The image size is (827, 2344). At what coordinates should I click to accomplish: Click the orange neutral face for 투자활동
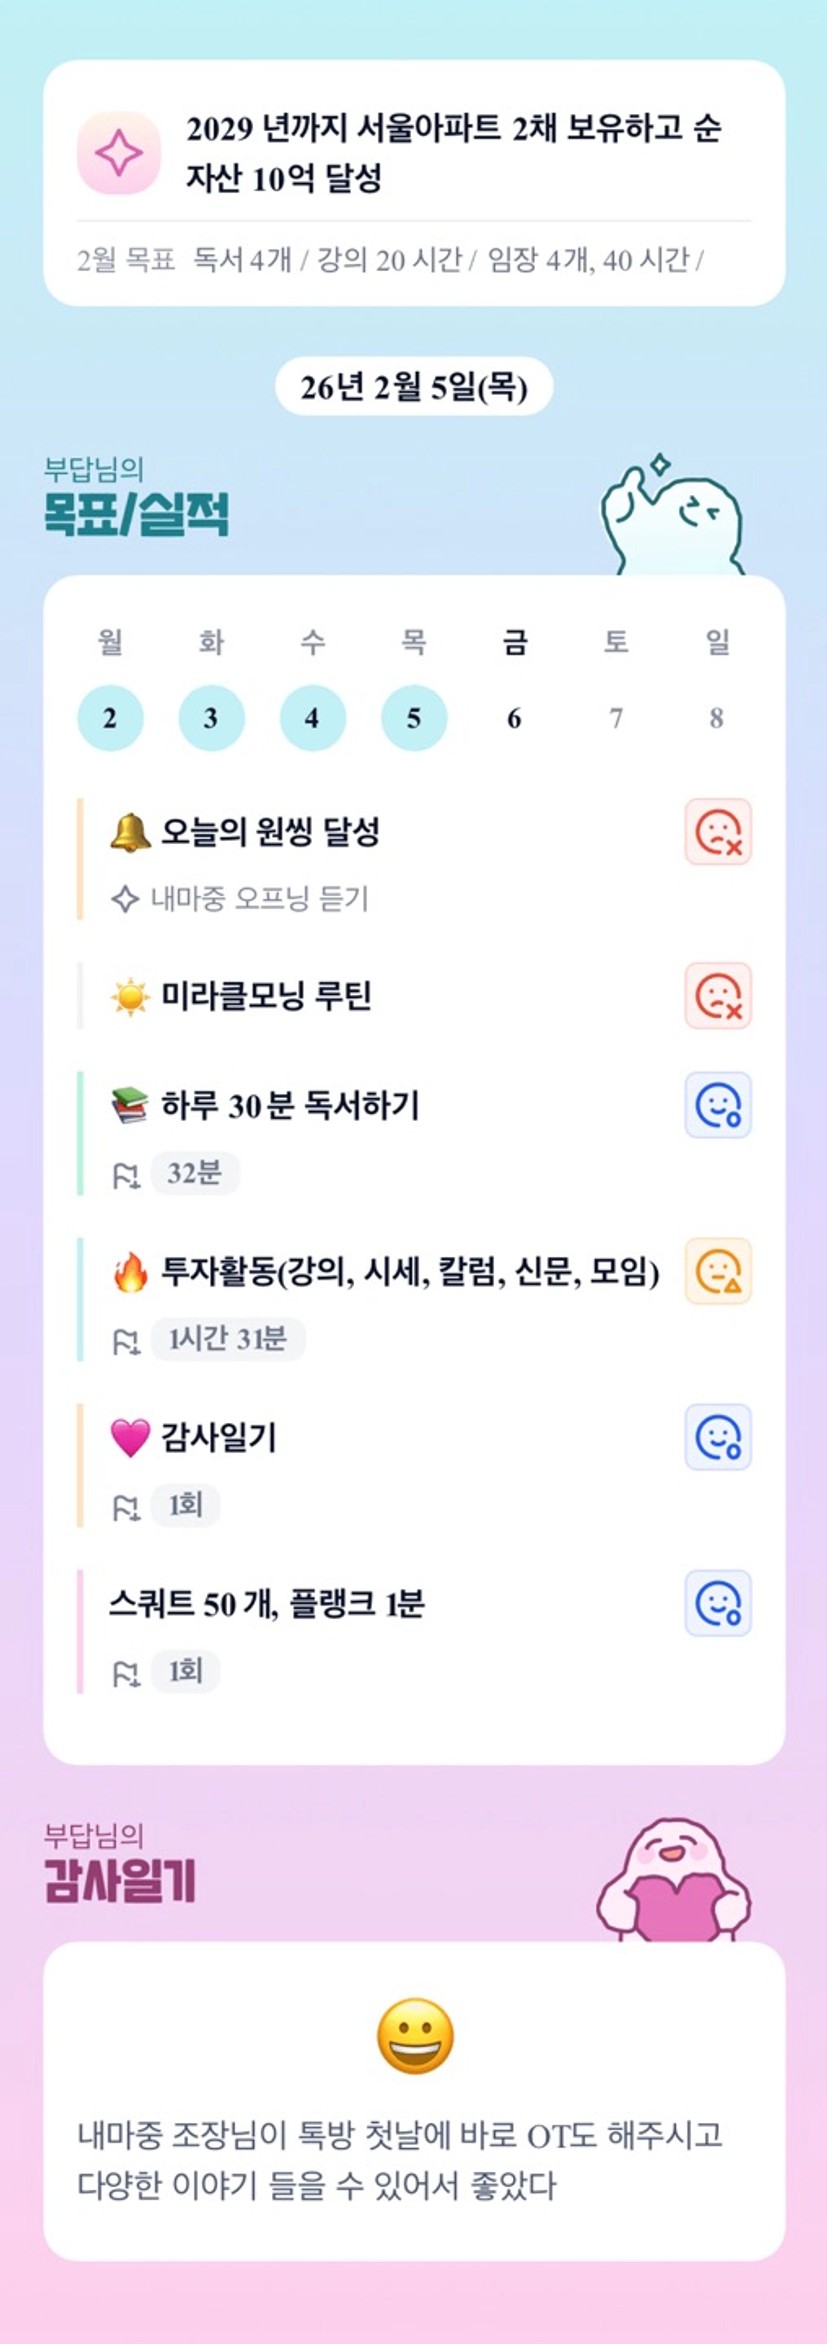point(717,1271)
